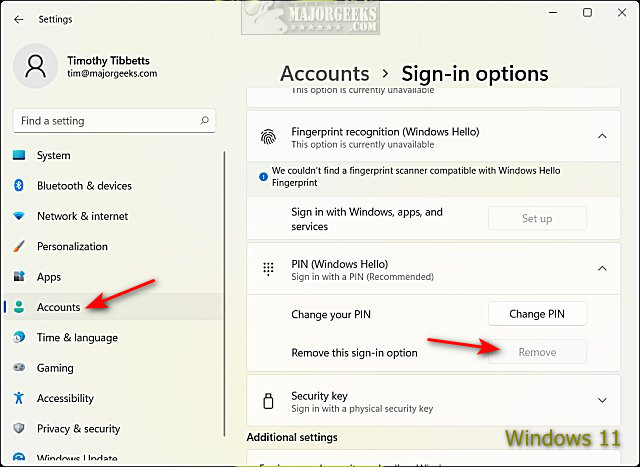The image size is (640, 467).
Task: Click the Bluetooth icon in sidebar
Action: tap(19, 185)
